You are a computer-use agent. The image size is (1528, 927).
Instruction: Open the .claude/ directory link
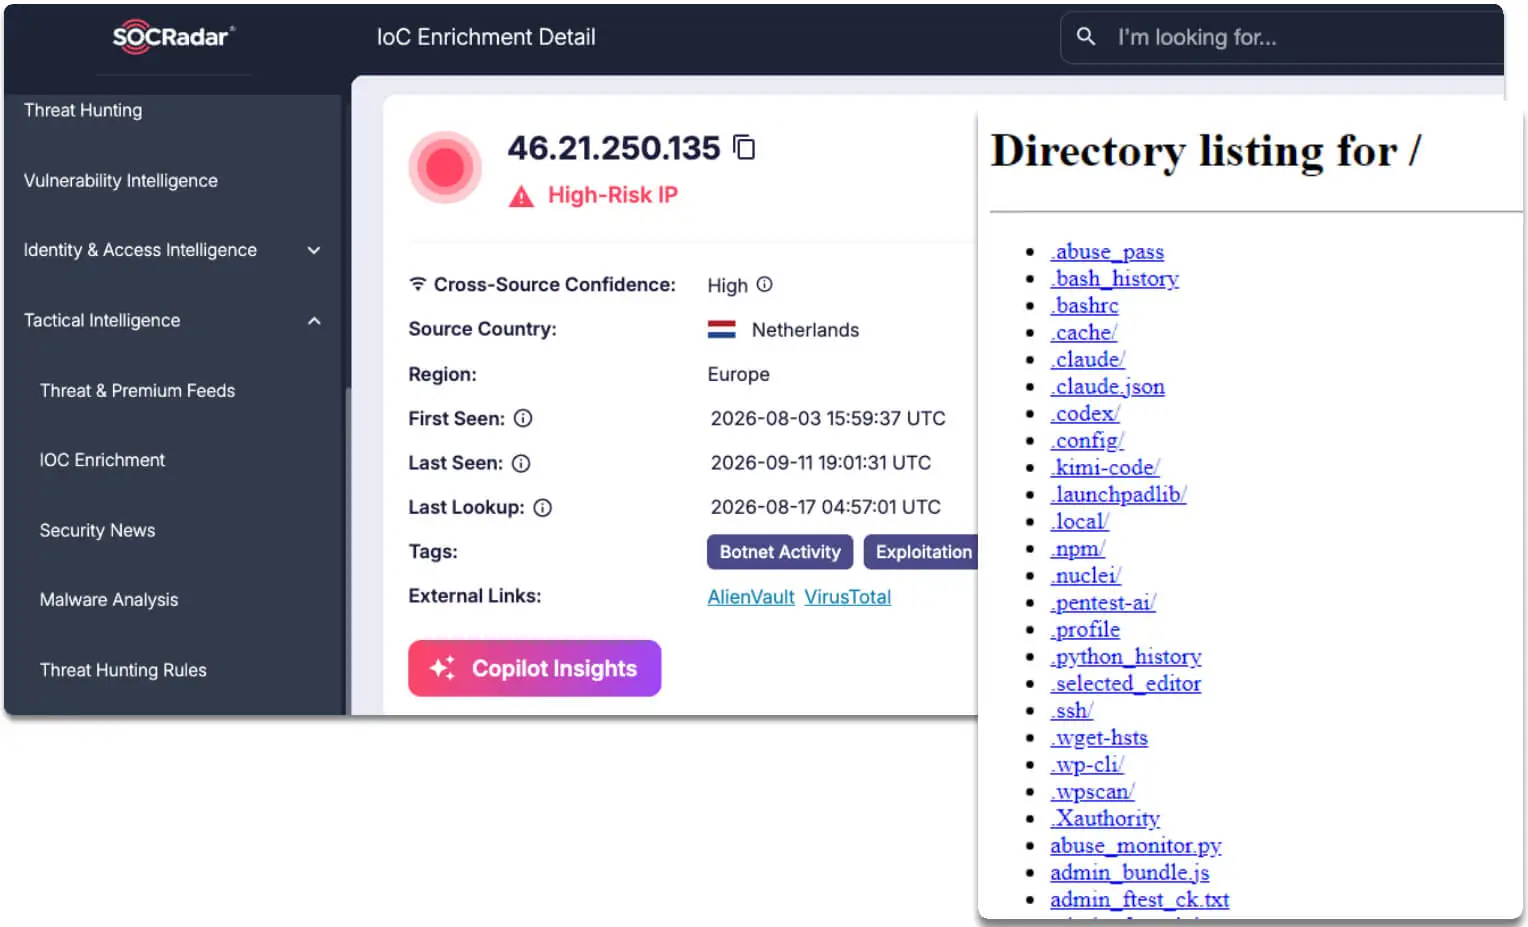pyautogui.click(x=1088, y=360)
